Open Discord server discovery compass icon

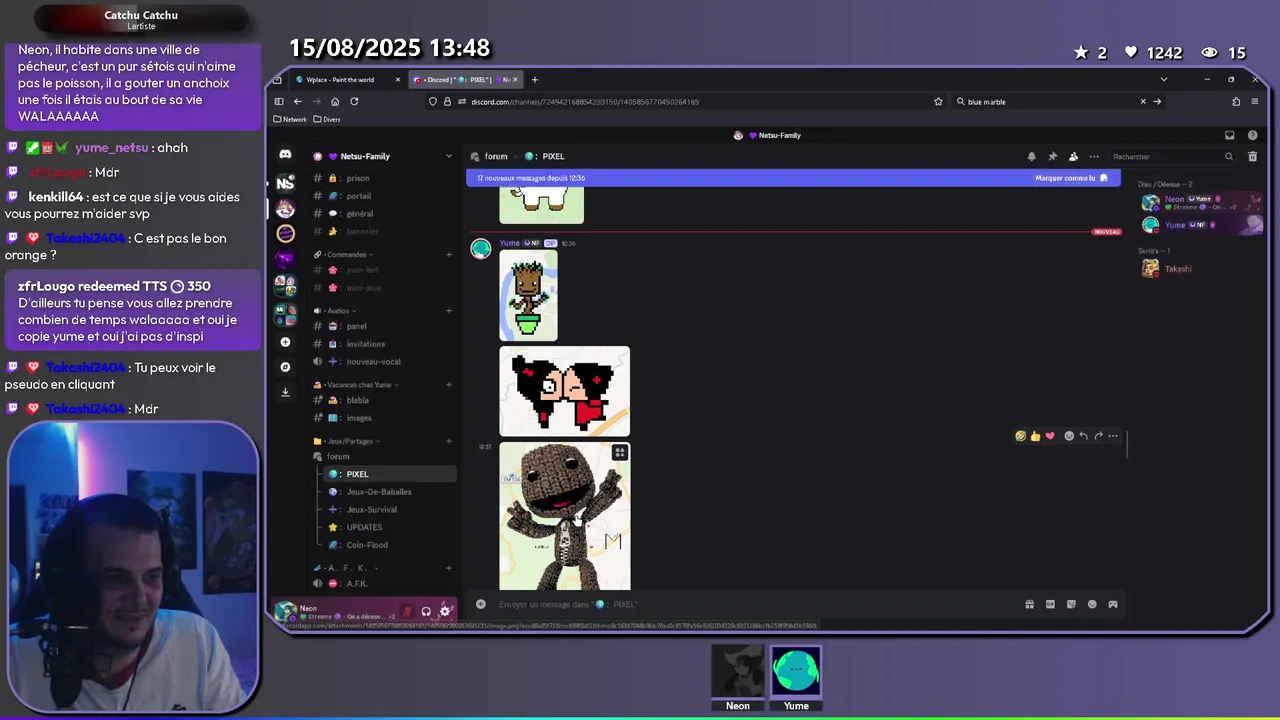click(285, 367)
